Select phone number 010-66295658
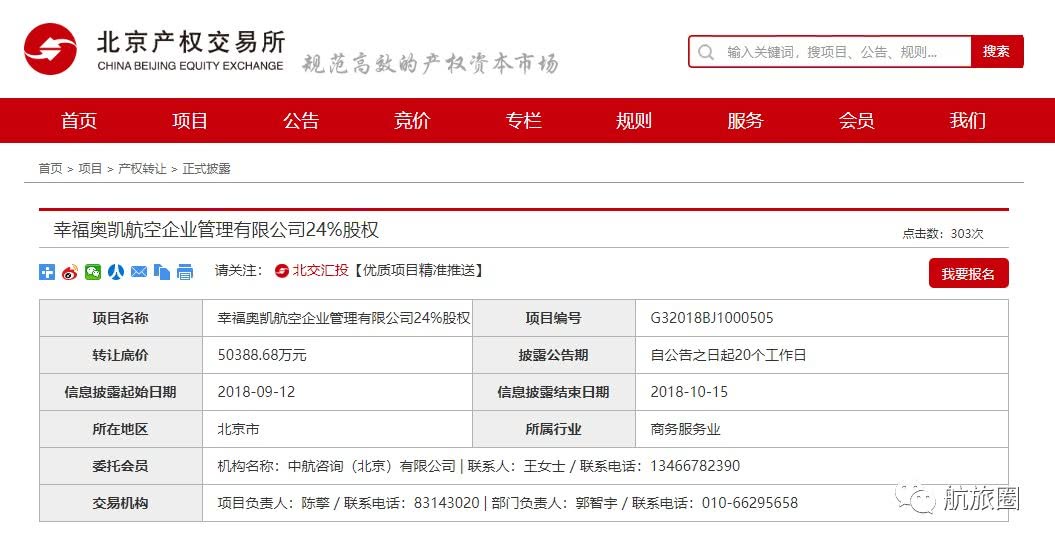 coord(750,503)
